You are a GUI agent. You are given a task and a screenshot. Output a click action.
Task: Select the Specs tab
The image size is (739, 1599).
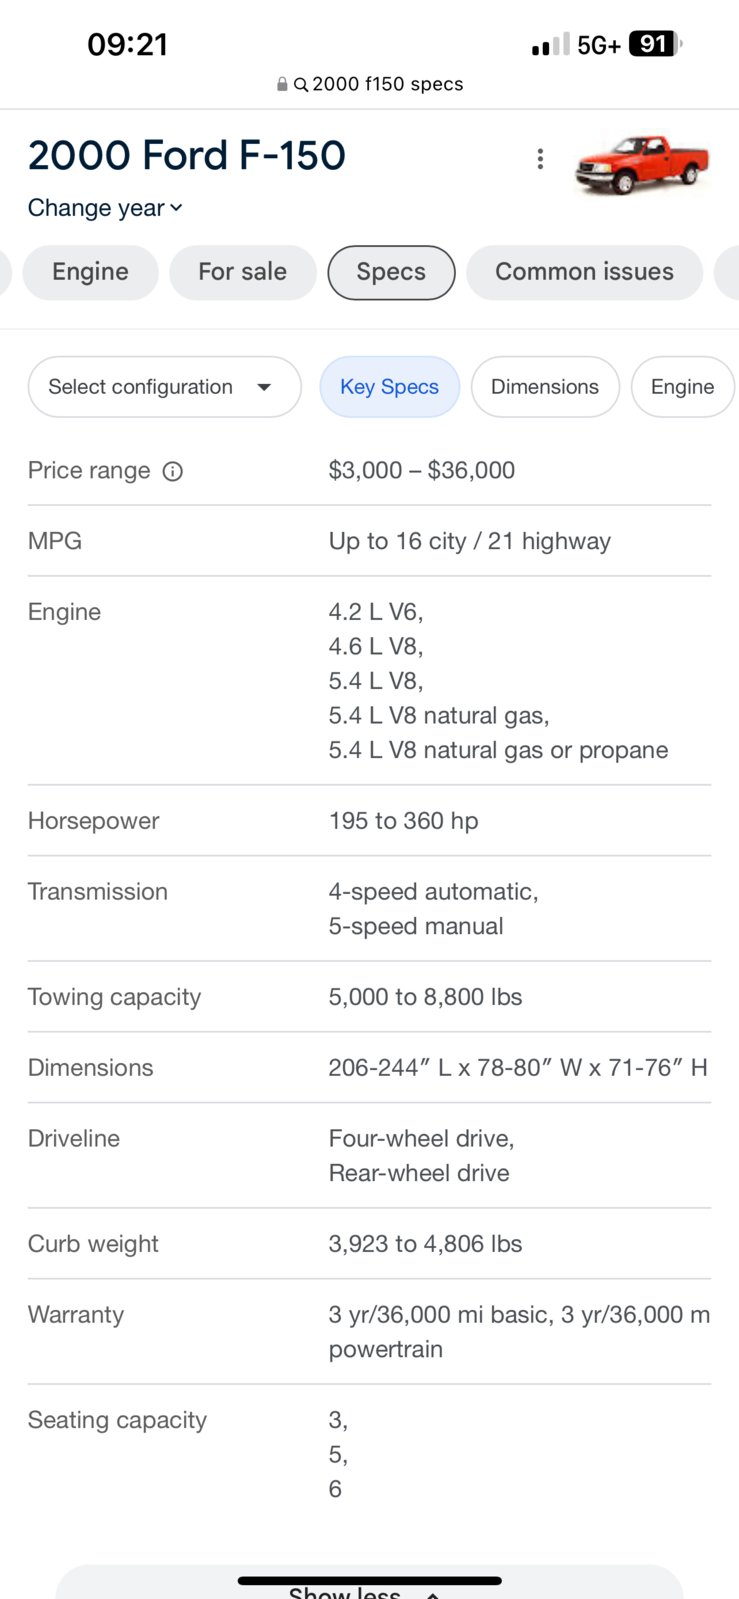pyautogui.click(x=391, y=272)
